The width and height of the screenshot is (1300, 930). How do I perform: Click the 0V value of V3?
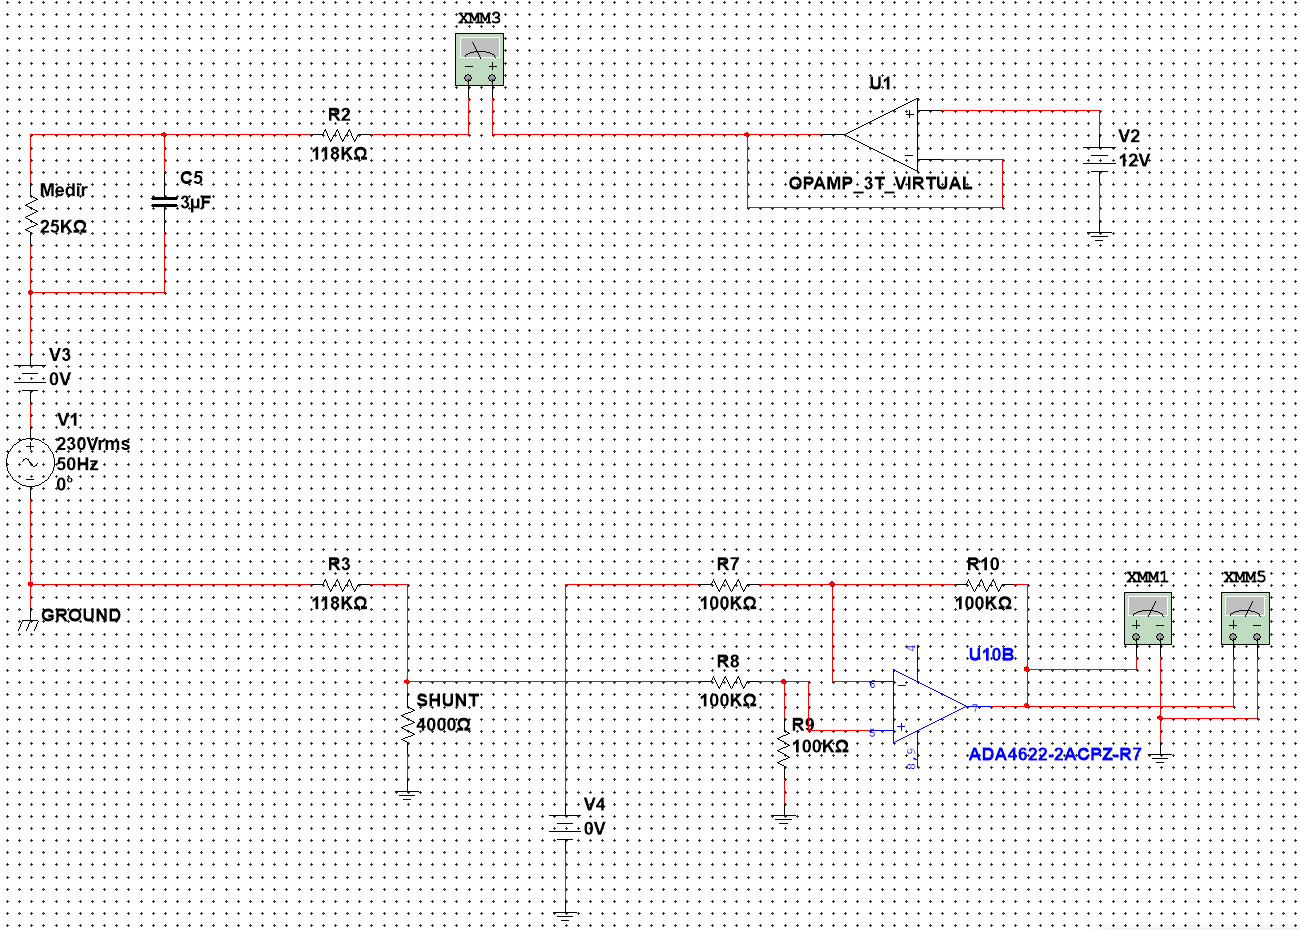pos(60,379)
